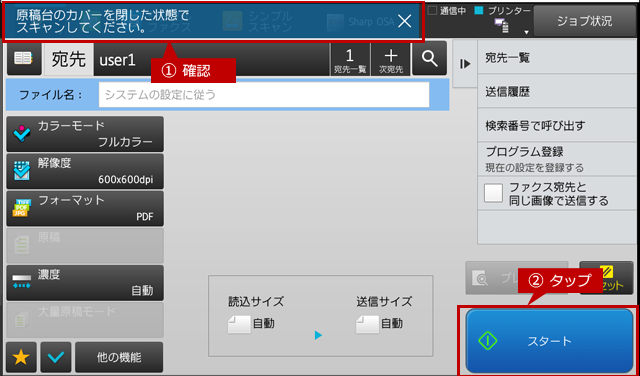Select プログラム登録 menu item
The width and height of the screenshot is (640, 376).
(557, 159)
